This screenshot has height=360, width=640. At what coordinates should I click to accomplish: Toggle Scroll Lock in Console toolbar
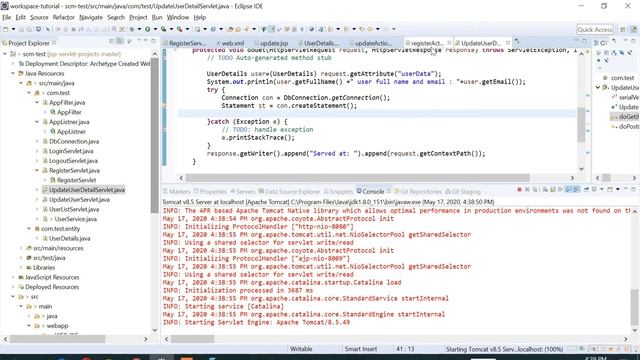tap(552, 190)
